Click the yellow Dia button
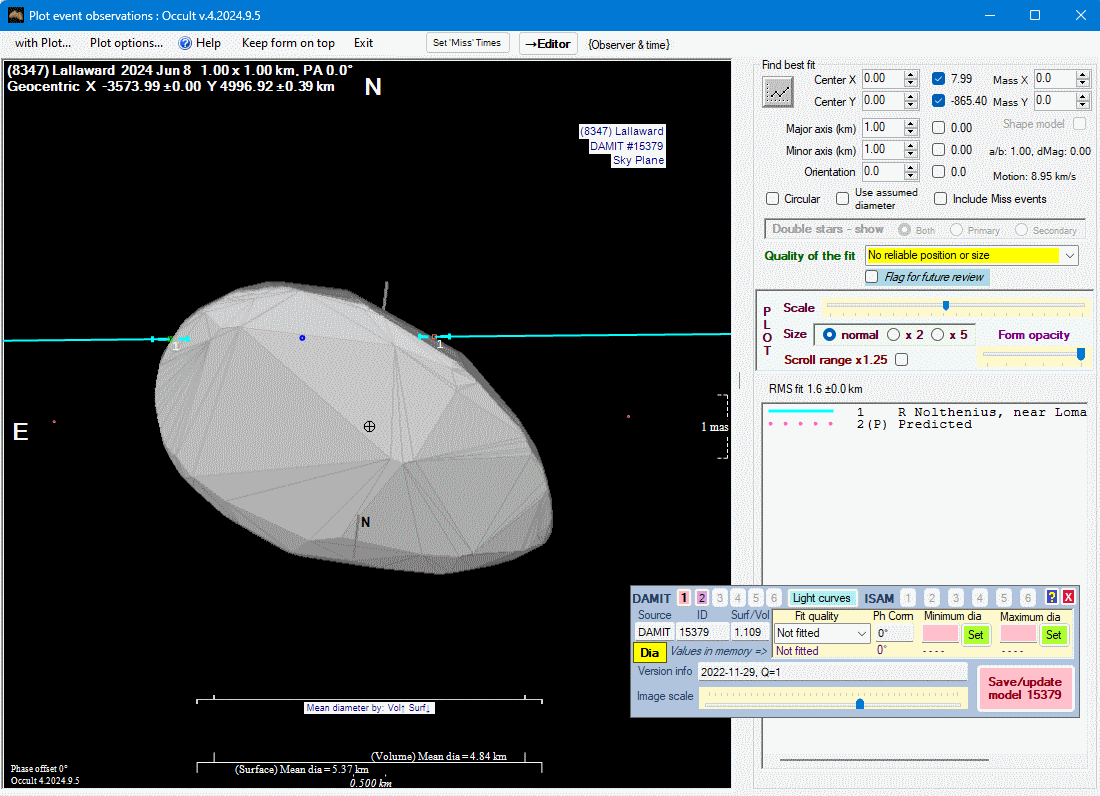Image resolution: width=1100 pixels, height=796 pixels. tap(650, 652)
